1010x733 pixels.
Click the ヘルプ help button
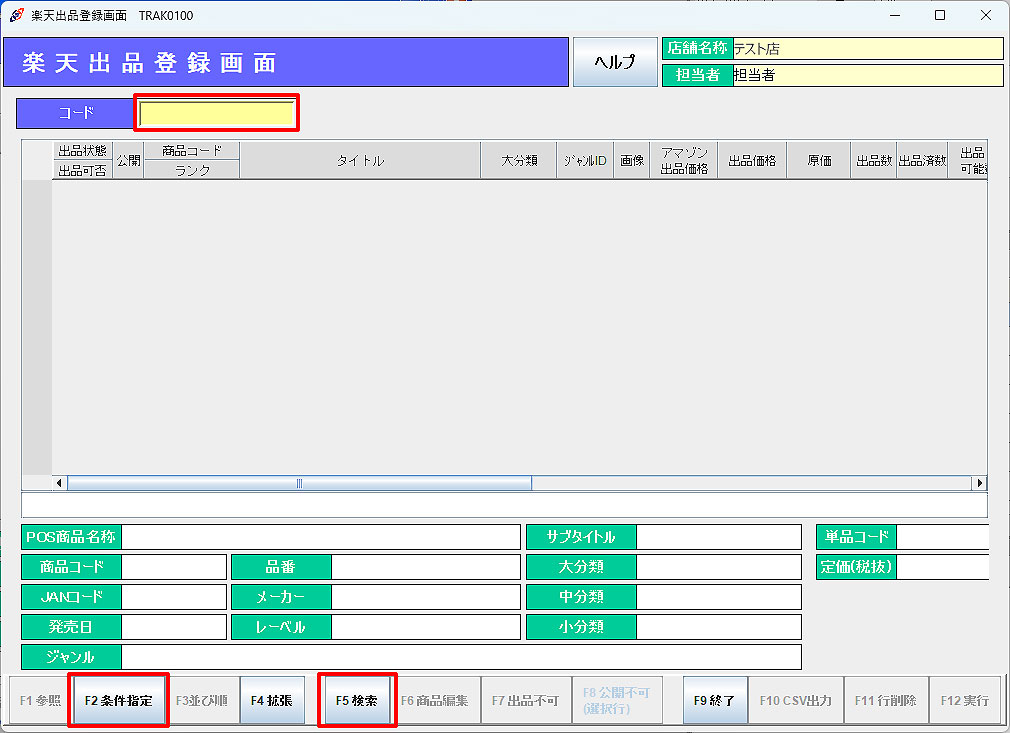(615, 62)
